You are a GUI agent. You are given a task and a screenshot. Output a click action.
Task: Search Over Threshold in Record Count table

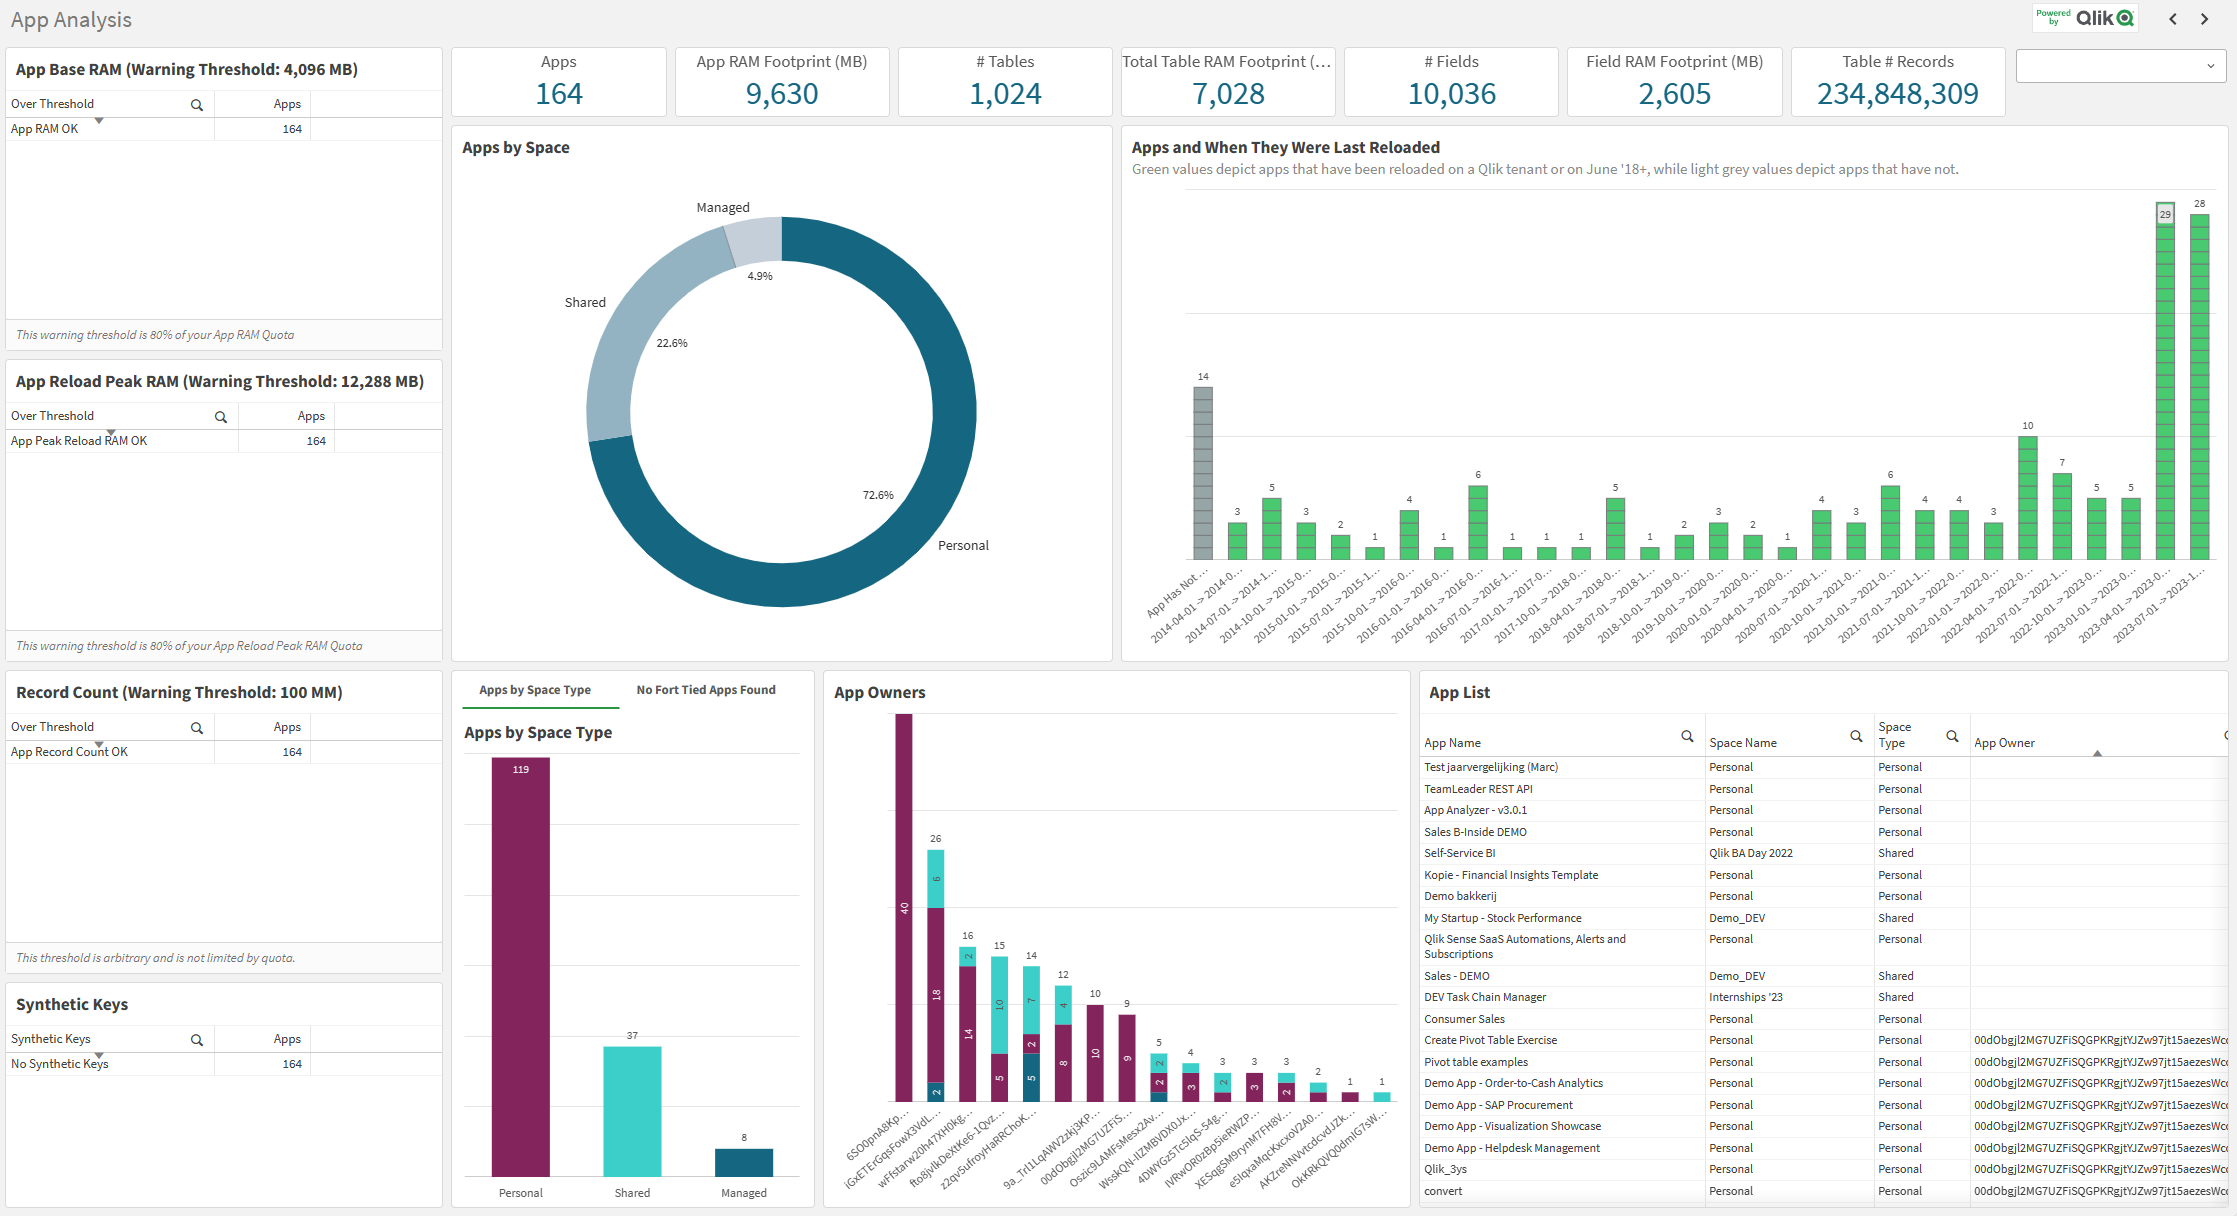click(x=196, y=727)
